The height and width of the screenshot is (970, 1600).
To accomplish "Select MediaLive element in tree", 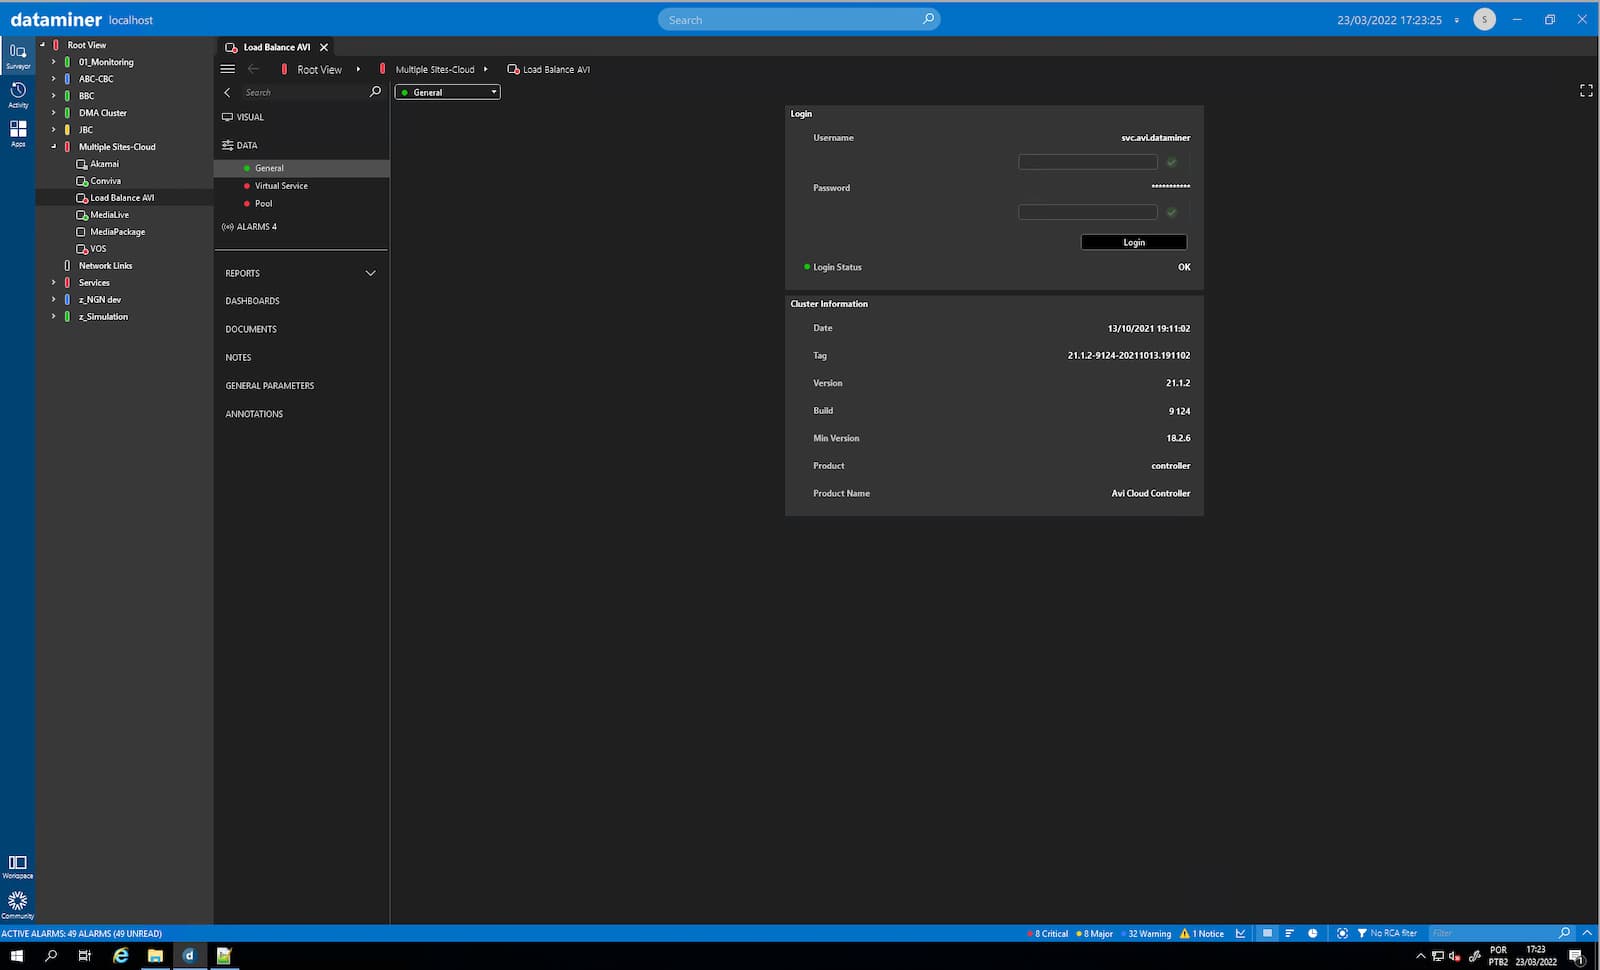I will point(109,215).
